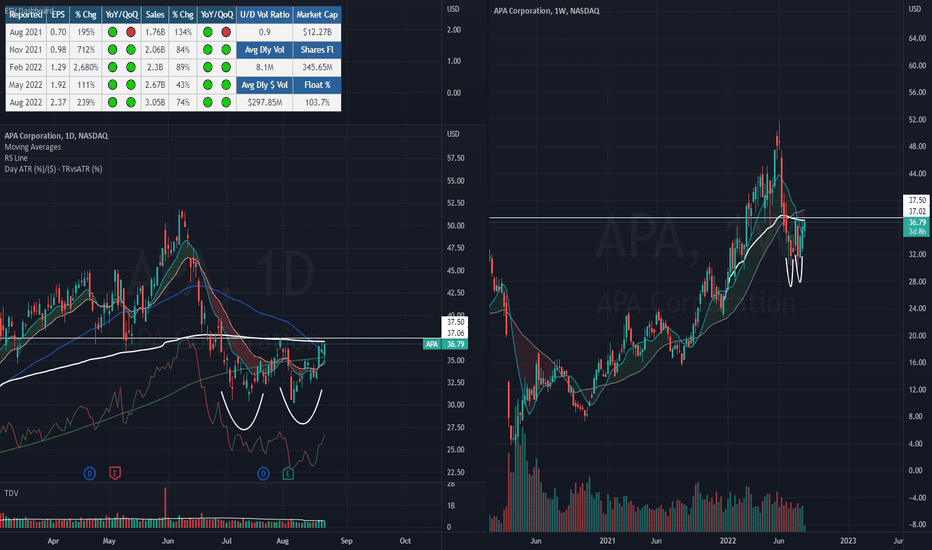Click the 'Market Cap' header cell

tap(317, 14)
